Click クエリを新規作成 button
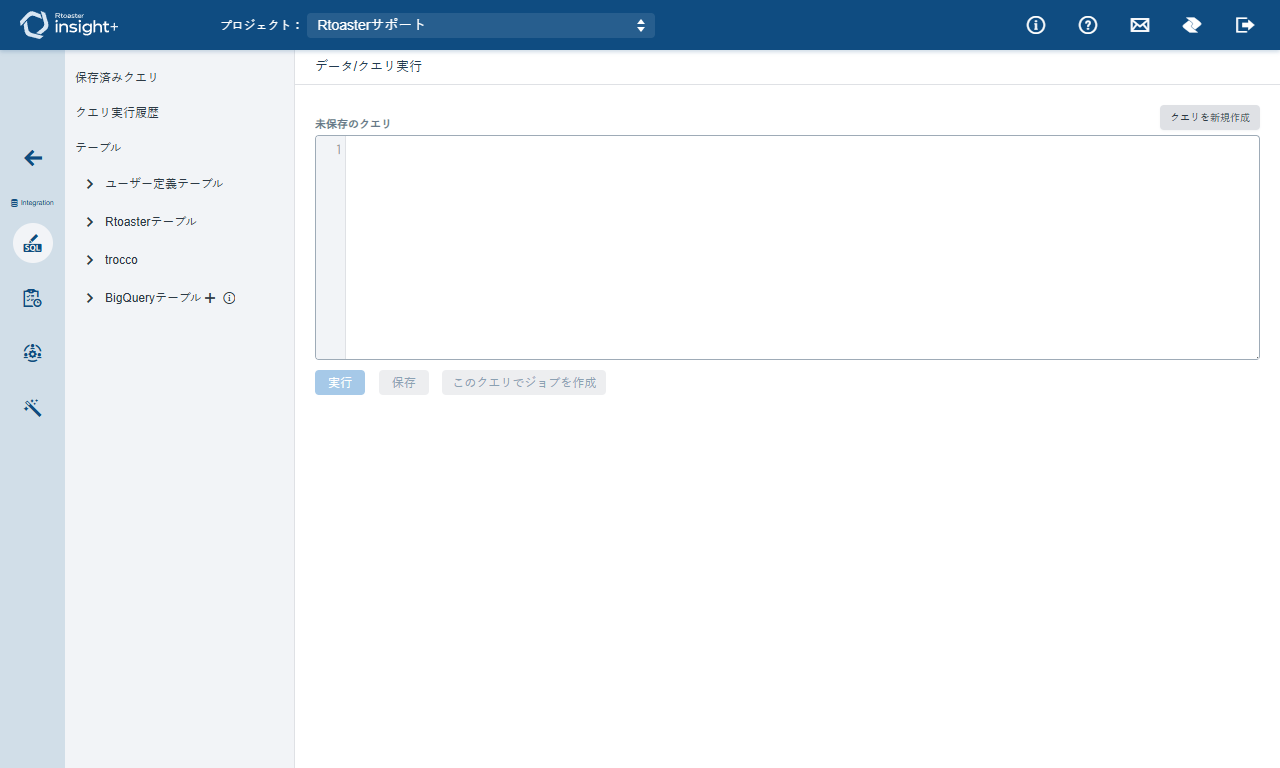The width and height of the screenshot is (1280, 768). pos(1210,117)
